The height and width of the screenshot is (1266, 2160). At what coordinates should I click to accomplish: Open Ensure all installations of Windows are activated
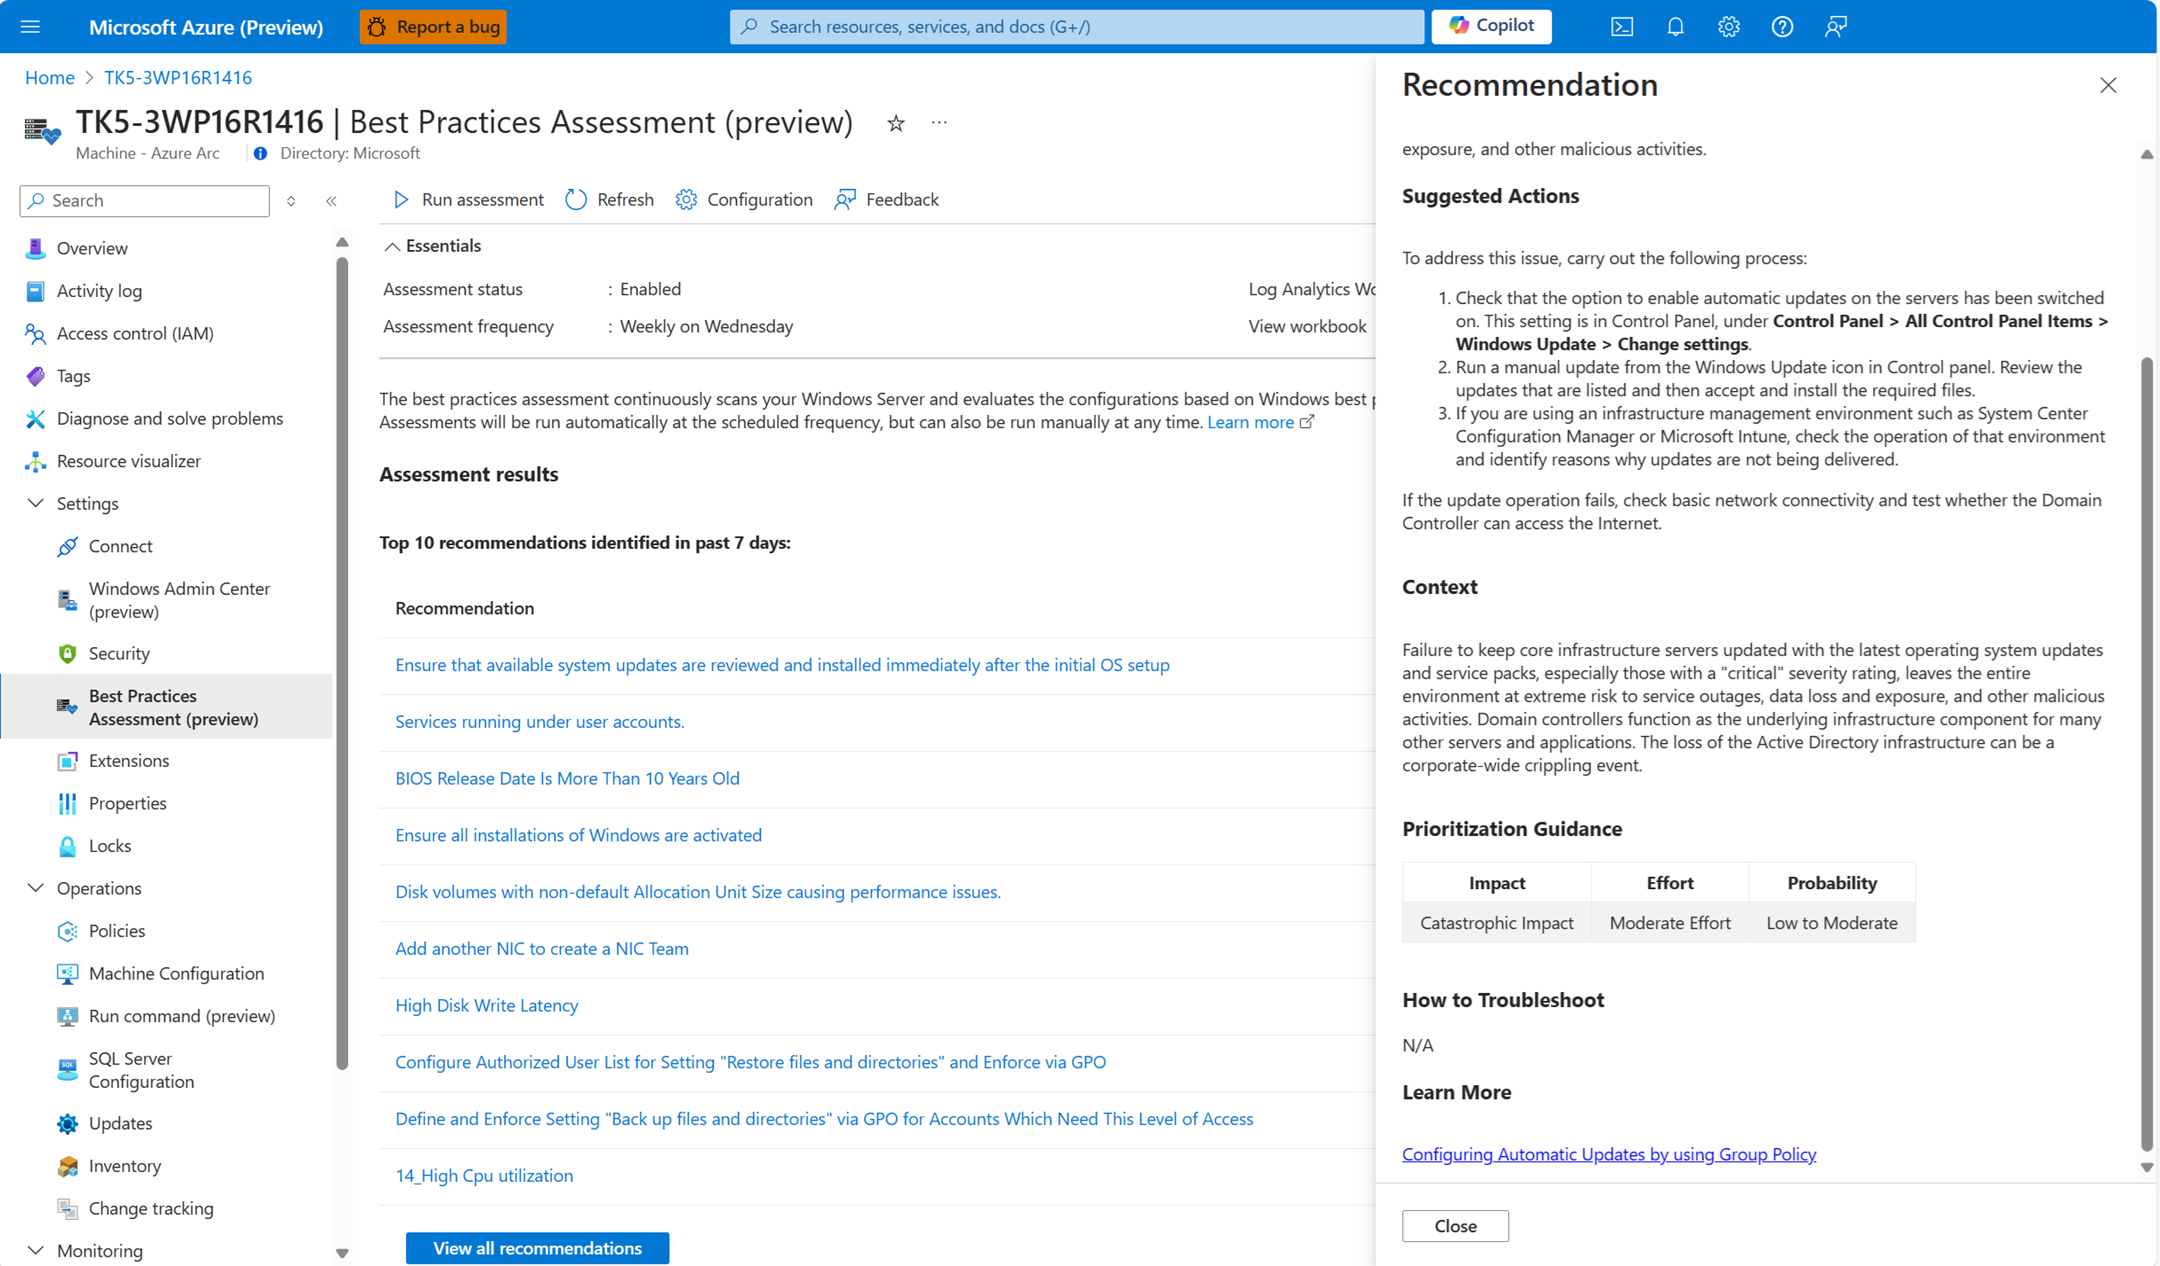click(578, 835)
